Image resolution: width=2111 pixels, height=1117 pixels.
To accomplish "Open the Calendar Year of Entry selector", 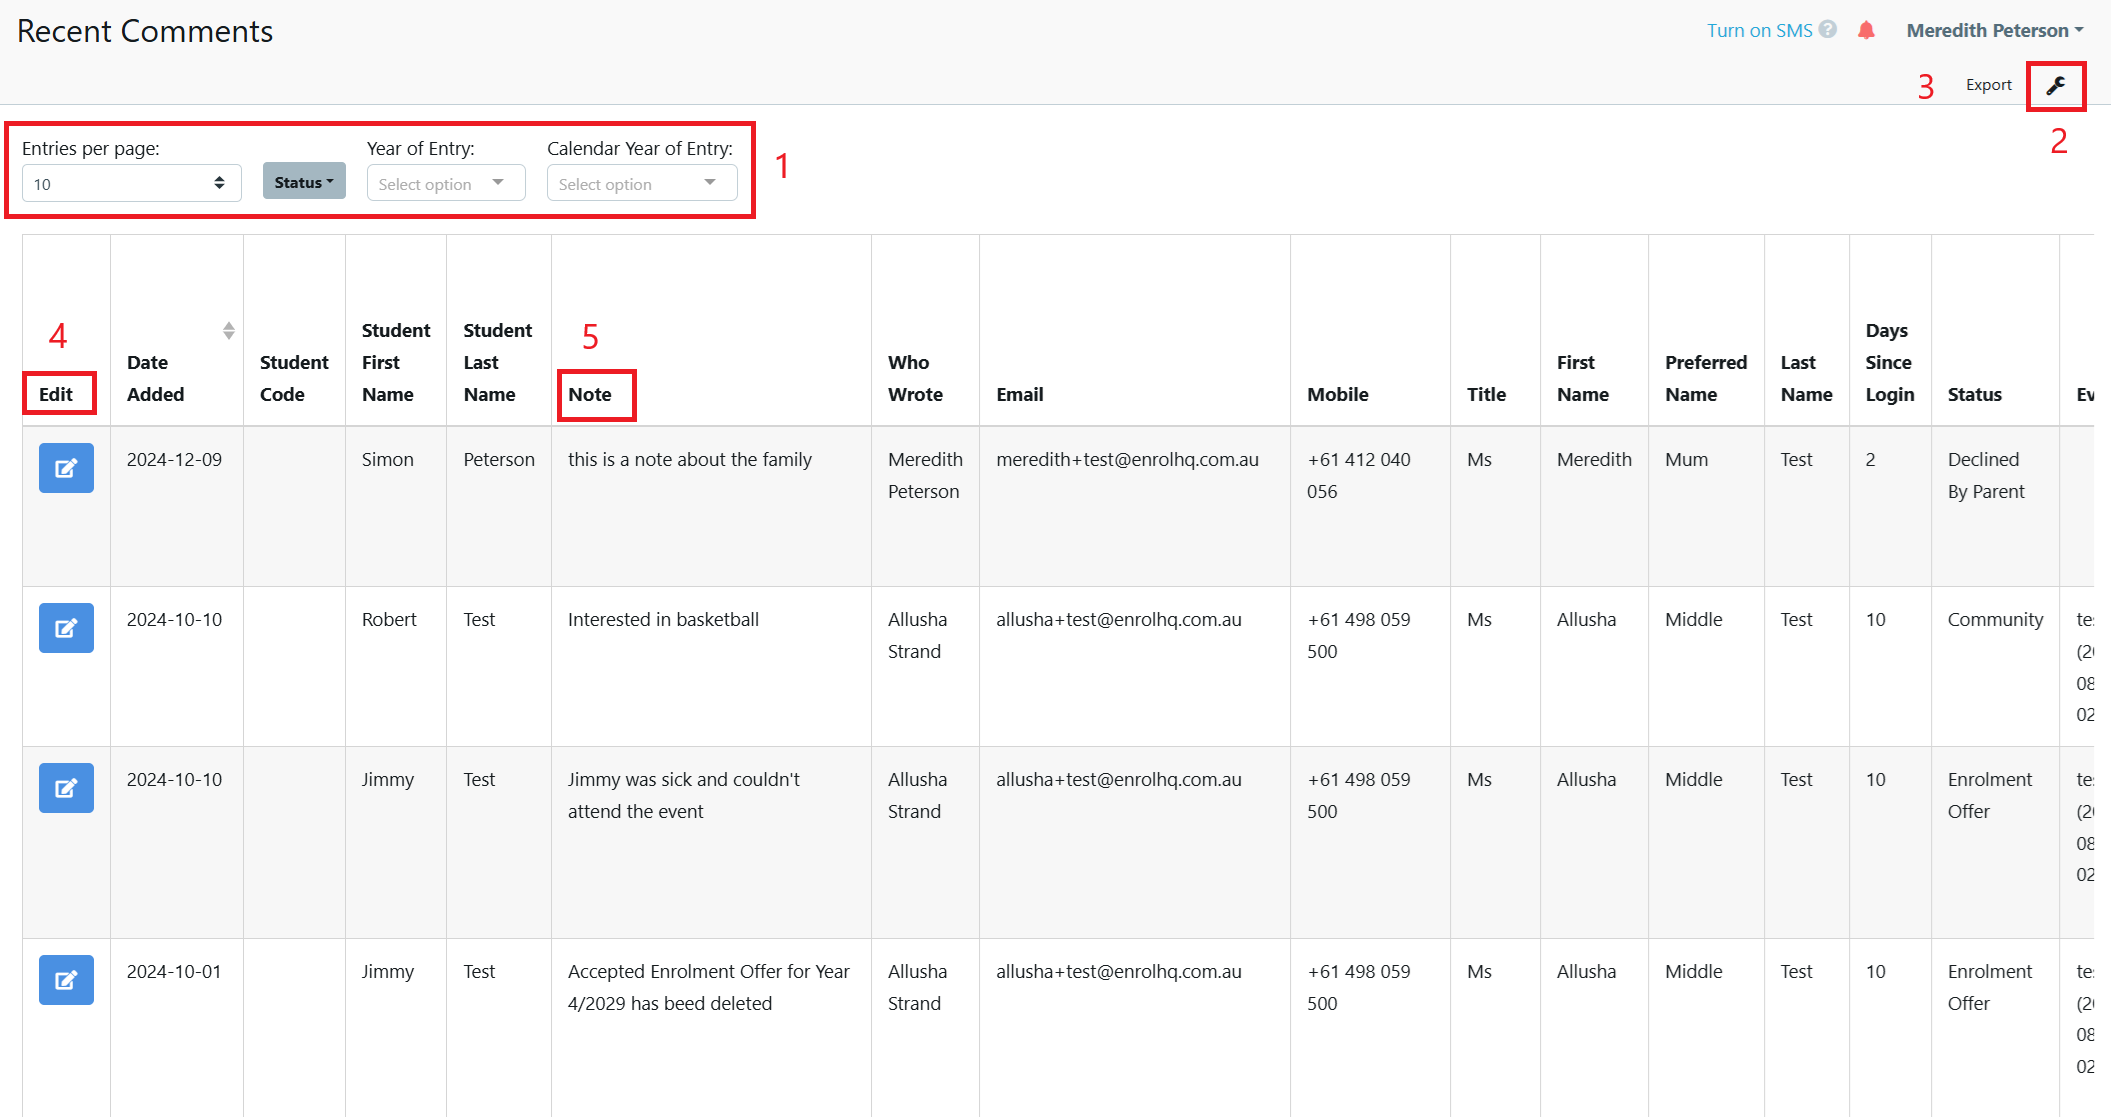I will (x=641, y=183).
